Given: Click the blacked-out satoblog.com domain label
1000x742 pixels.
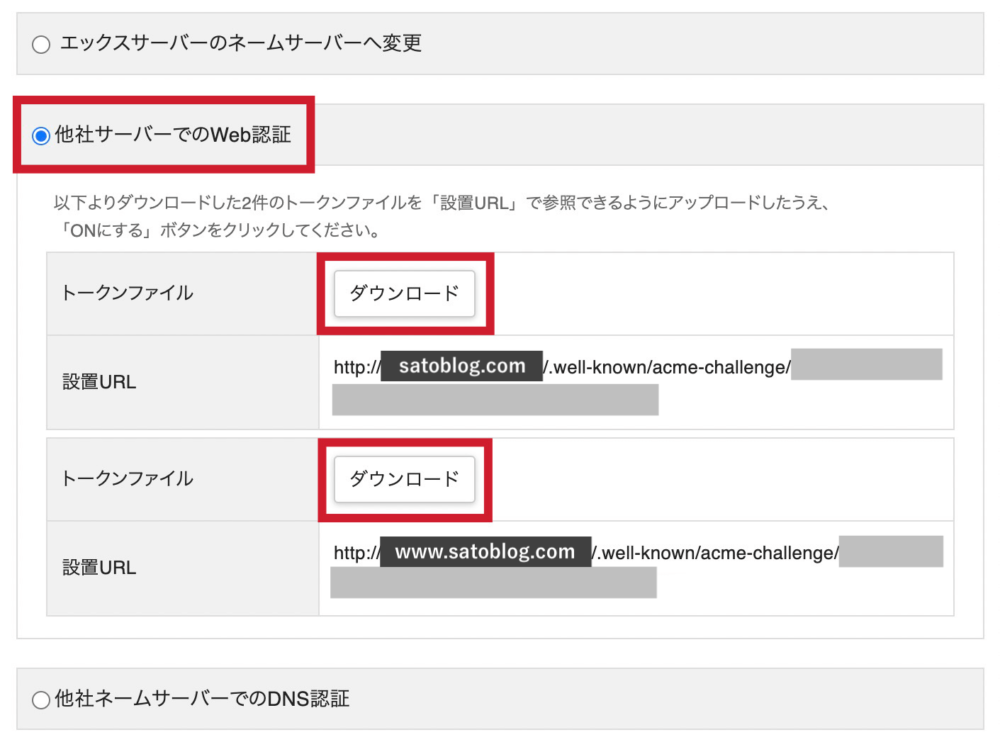Looking at the screenshot, I should [461, 365].
